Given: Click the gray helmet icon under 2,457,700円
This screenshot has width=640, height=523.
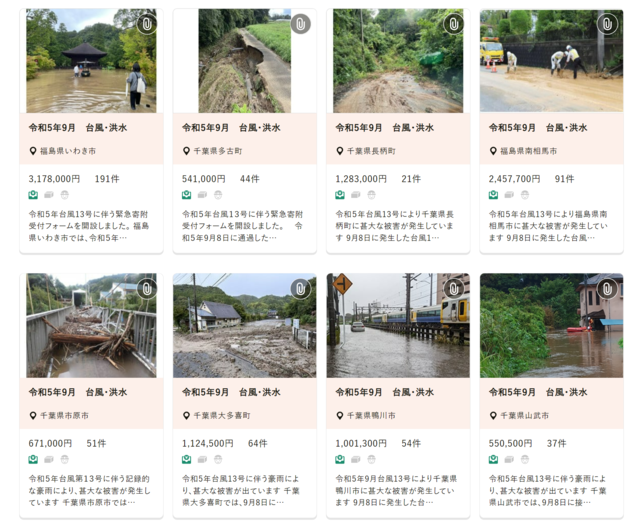Looking at the screenshot, I should (x=525, y=195).
